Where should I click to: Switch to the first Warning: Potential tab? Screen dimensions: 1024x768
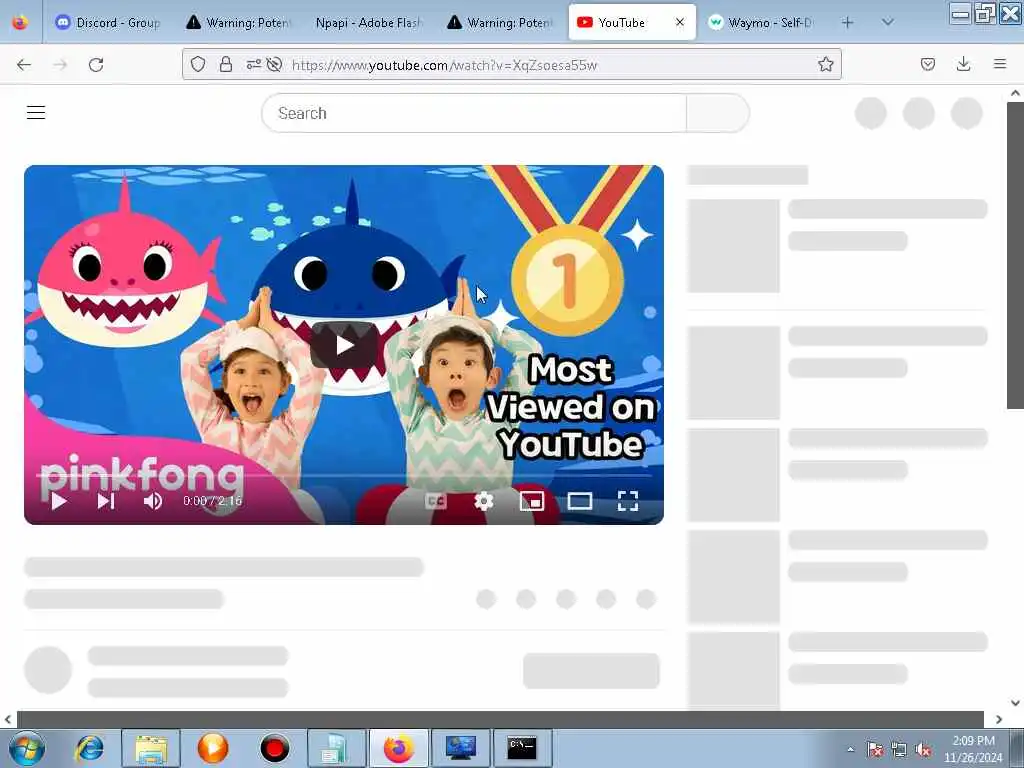pyautogui.click(x=239, y=23)
